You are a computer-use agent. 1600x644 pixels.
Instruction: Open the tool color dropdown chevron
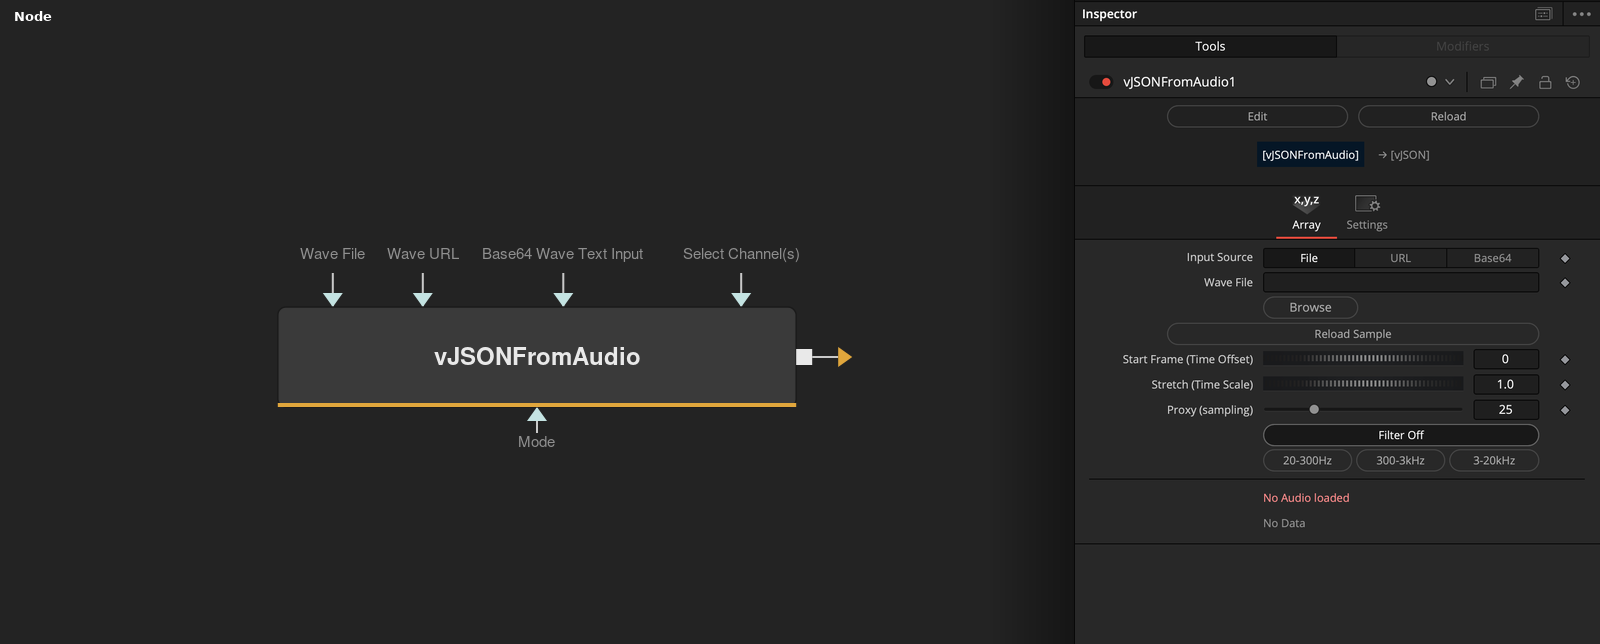[x=1450, y=82]
